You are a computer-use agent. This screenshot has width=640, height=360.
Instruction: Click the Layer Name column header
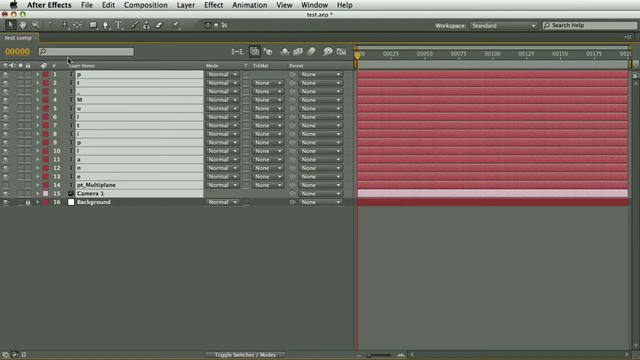click(82, 65)
